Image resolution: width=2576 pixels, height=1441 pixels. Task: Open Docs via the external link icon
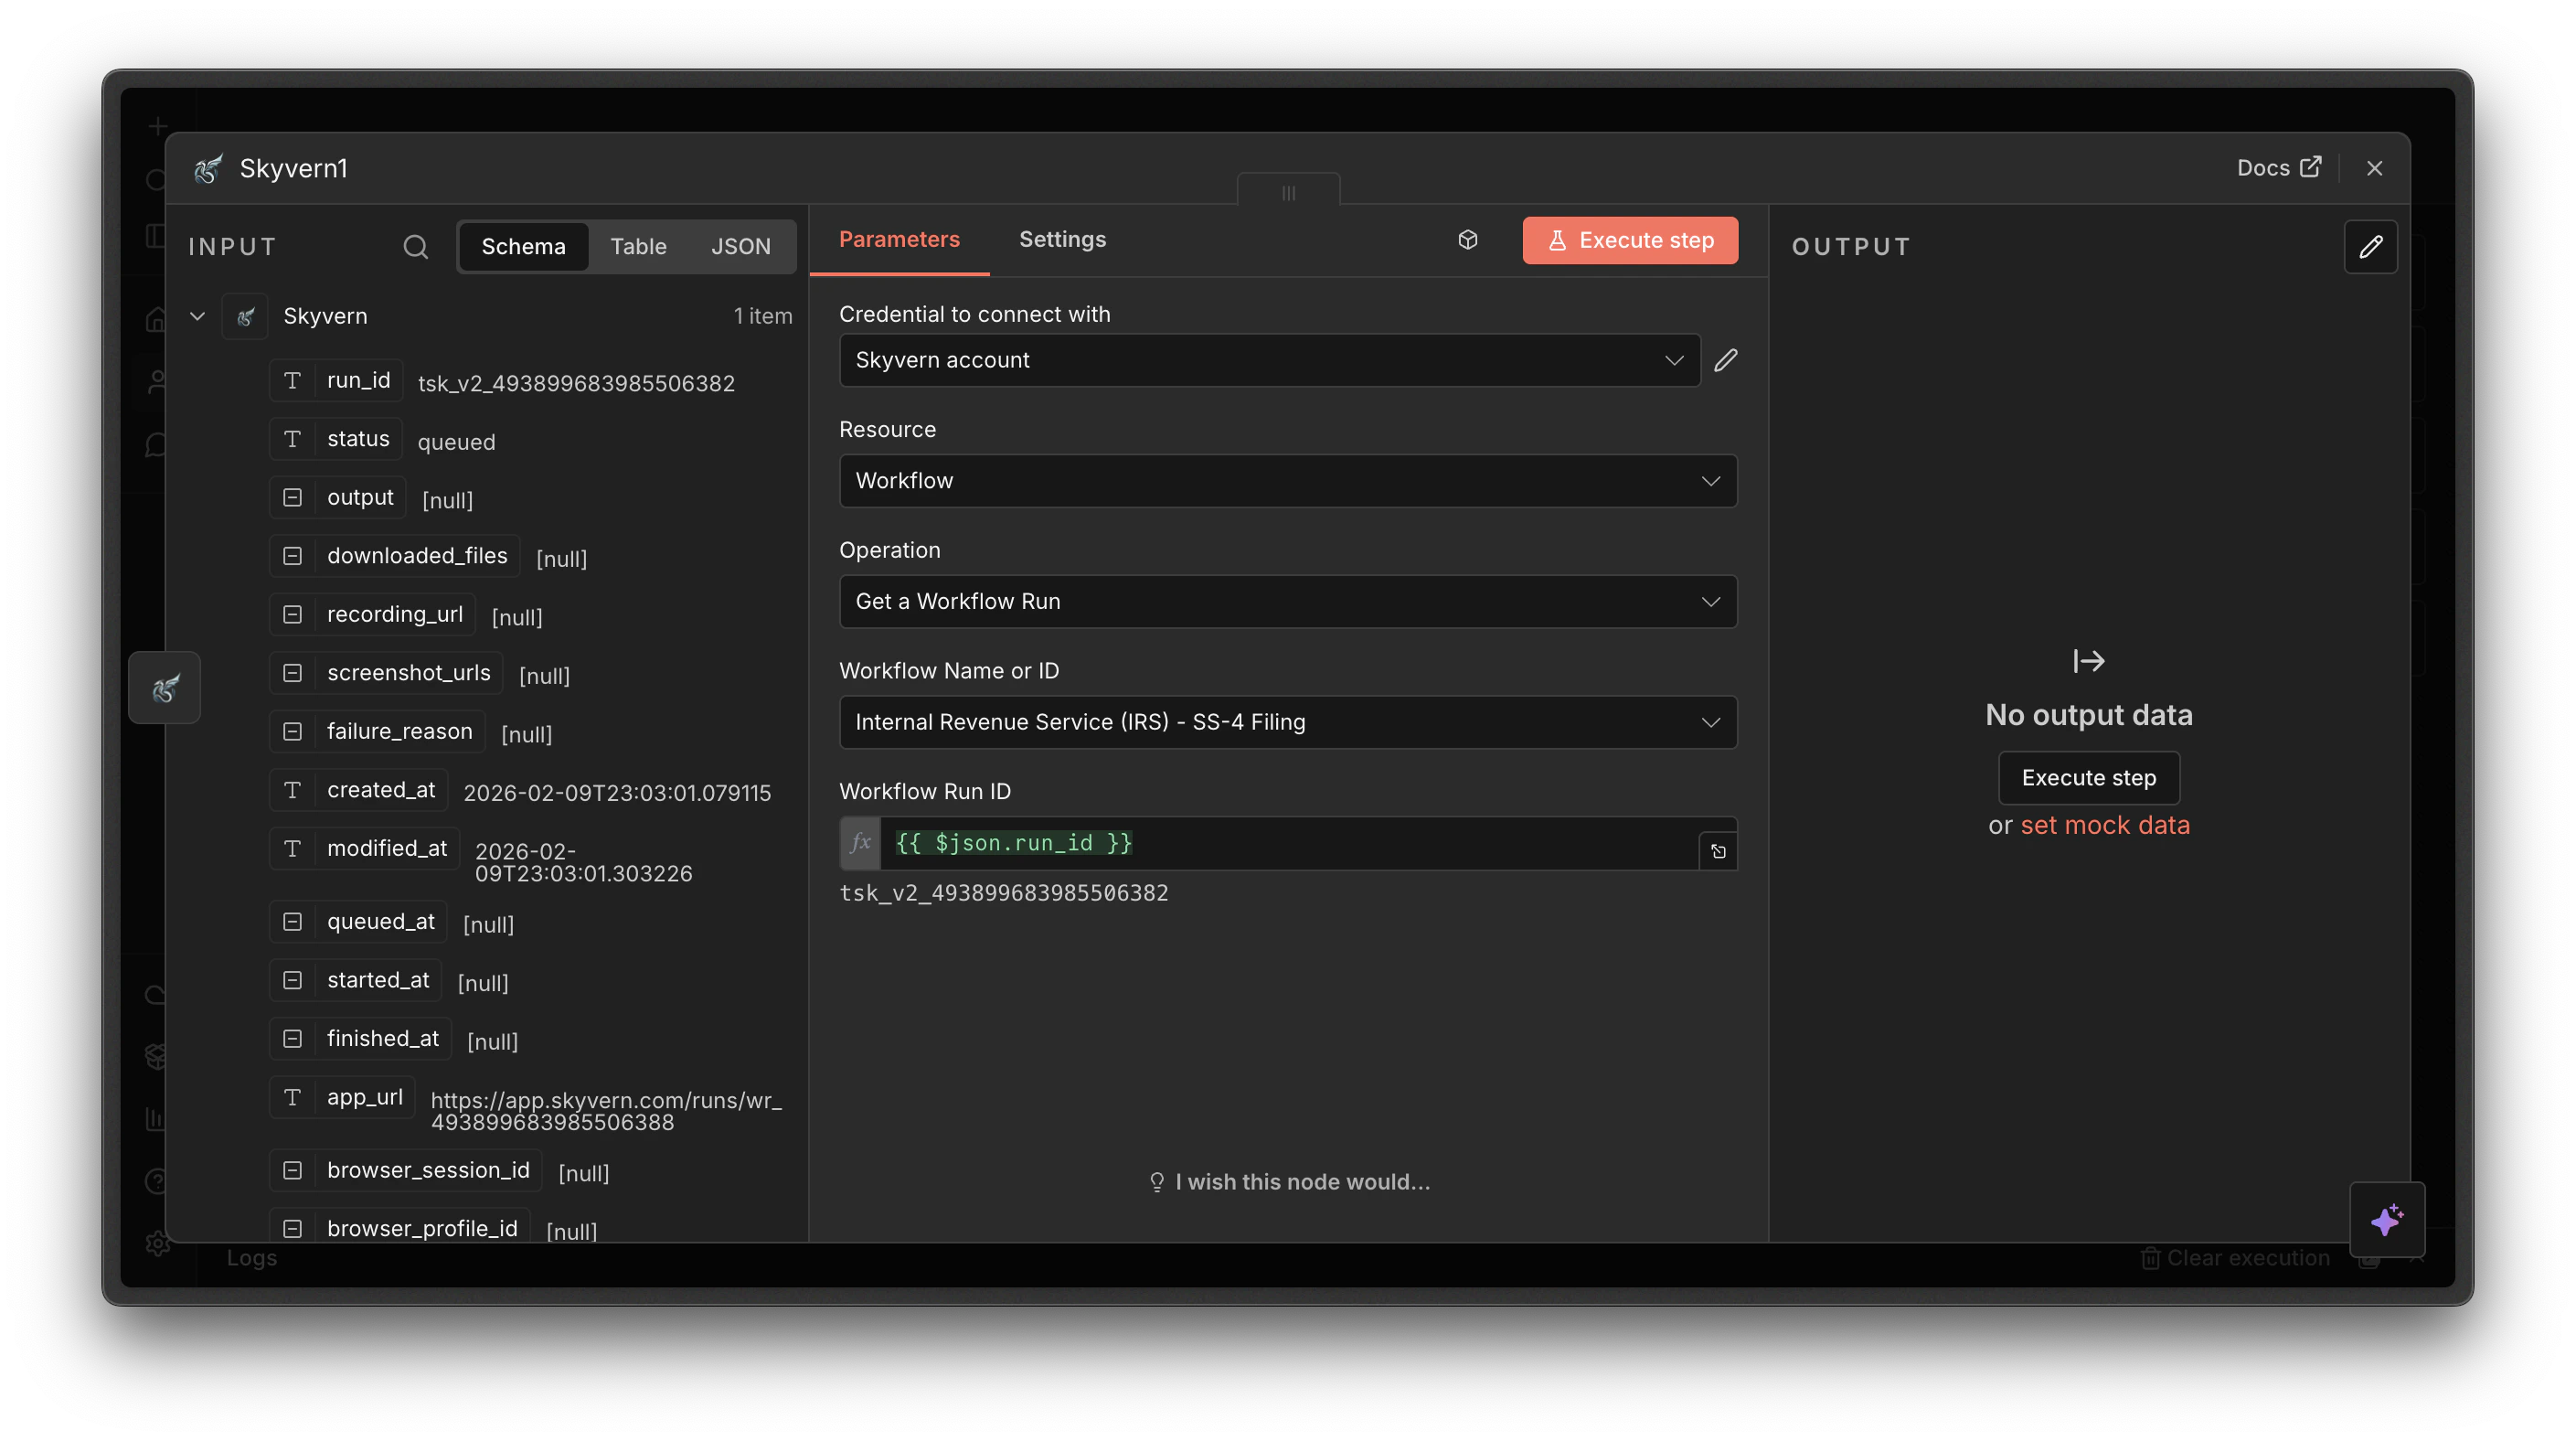pyautogui.click(x=2309, y=167)
